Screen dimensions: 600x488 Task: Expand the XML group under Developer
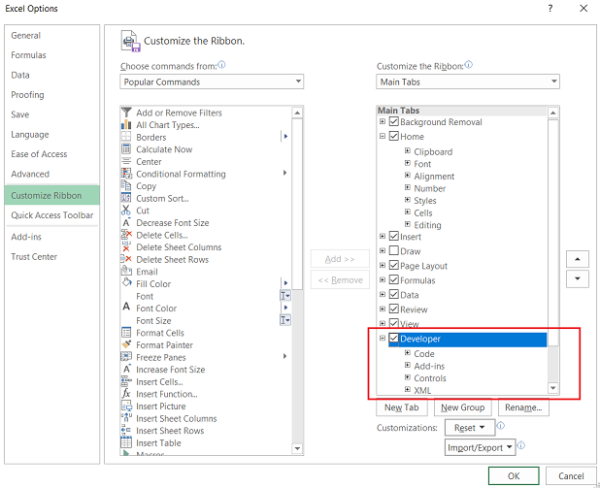[x=408, y=390]
